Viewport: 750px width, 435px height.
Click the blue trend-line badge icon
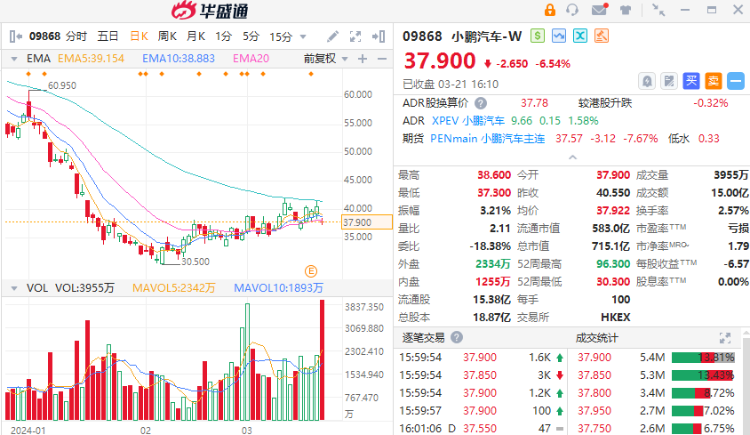click(x=559, y=36)
